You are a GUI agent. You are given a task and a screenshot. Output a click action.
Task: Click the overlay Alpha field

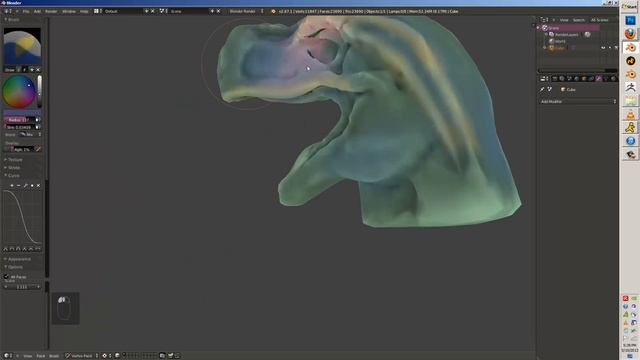tap(22, 149)
